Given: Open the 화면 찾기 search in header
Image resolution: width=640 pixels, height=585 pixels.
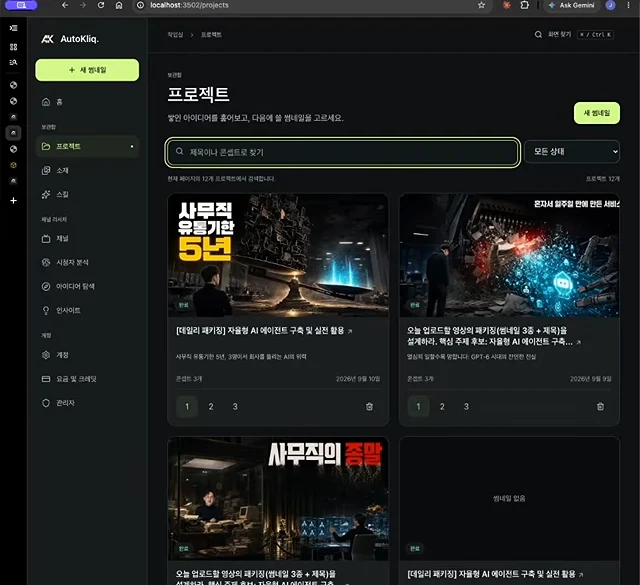Looking at the screenshot, I should point(573,35).
